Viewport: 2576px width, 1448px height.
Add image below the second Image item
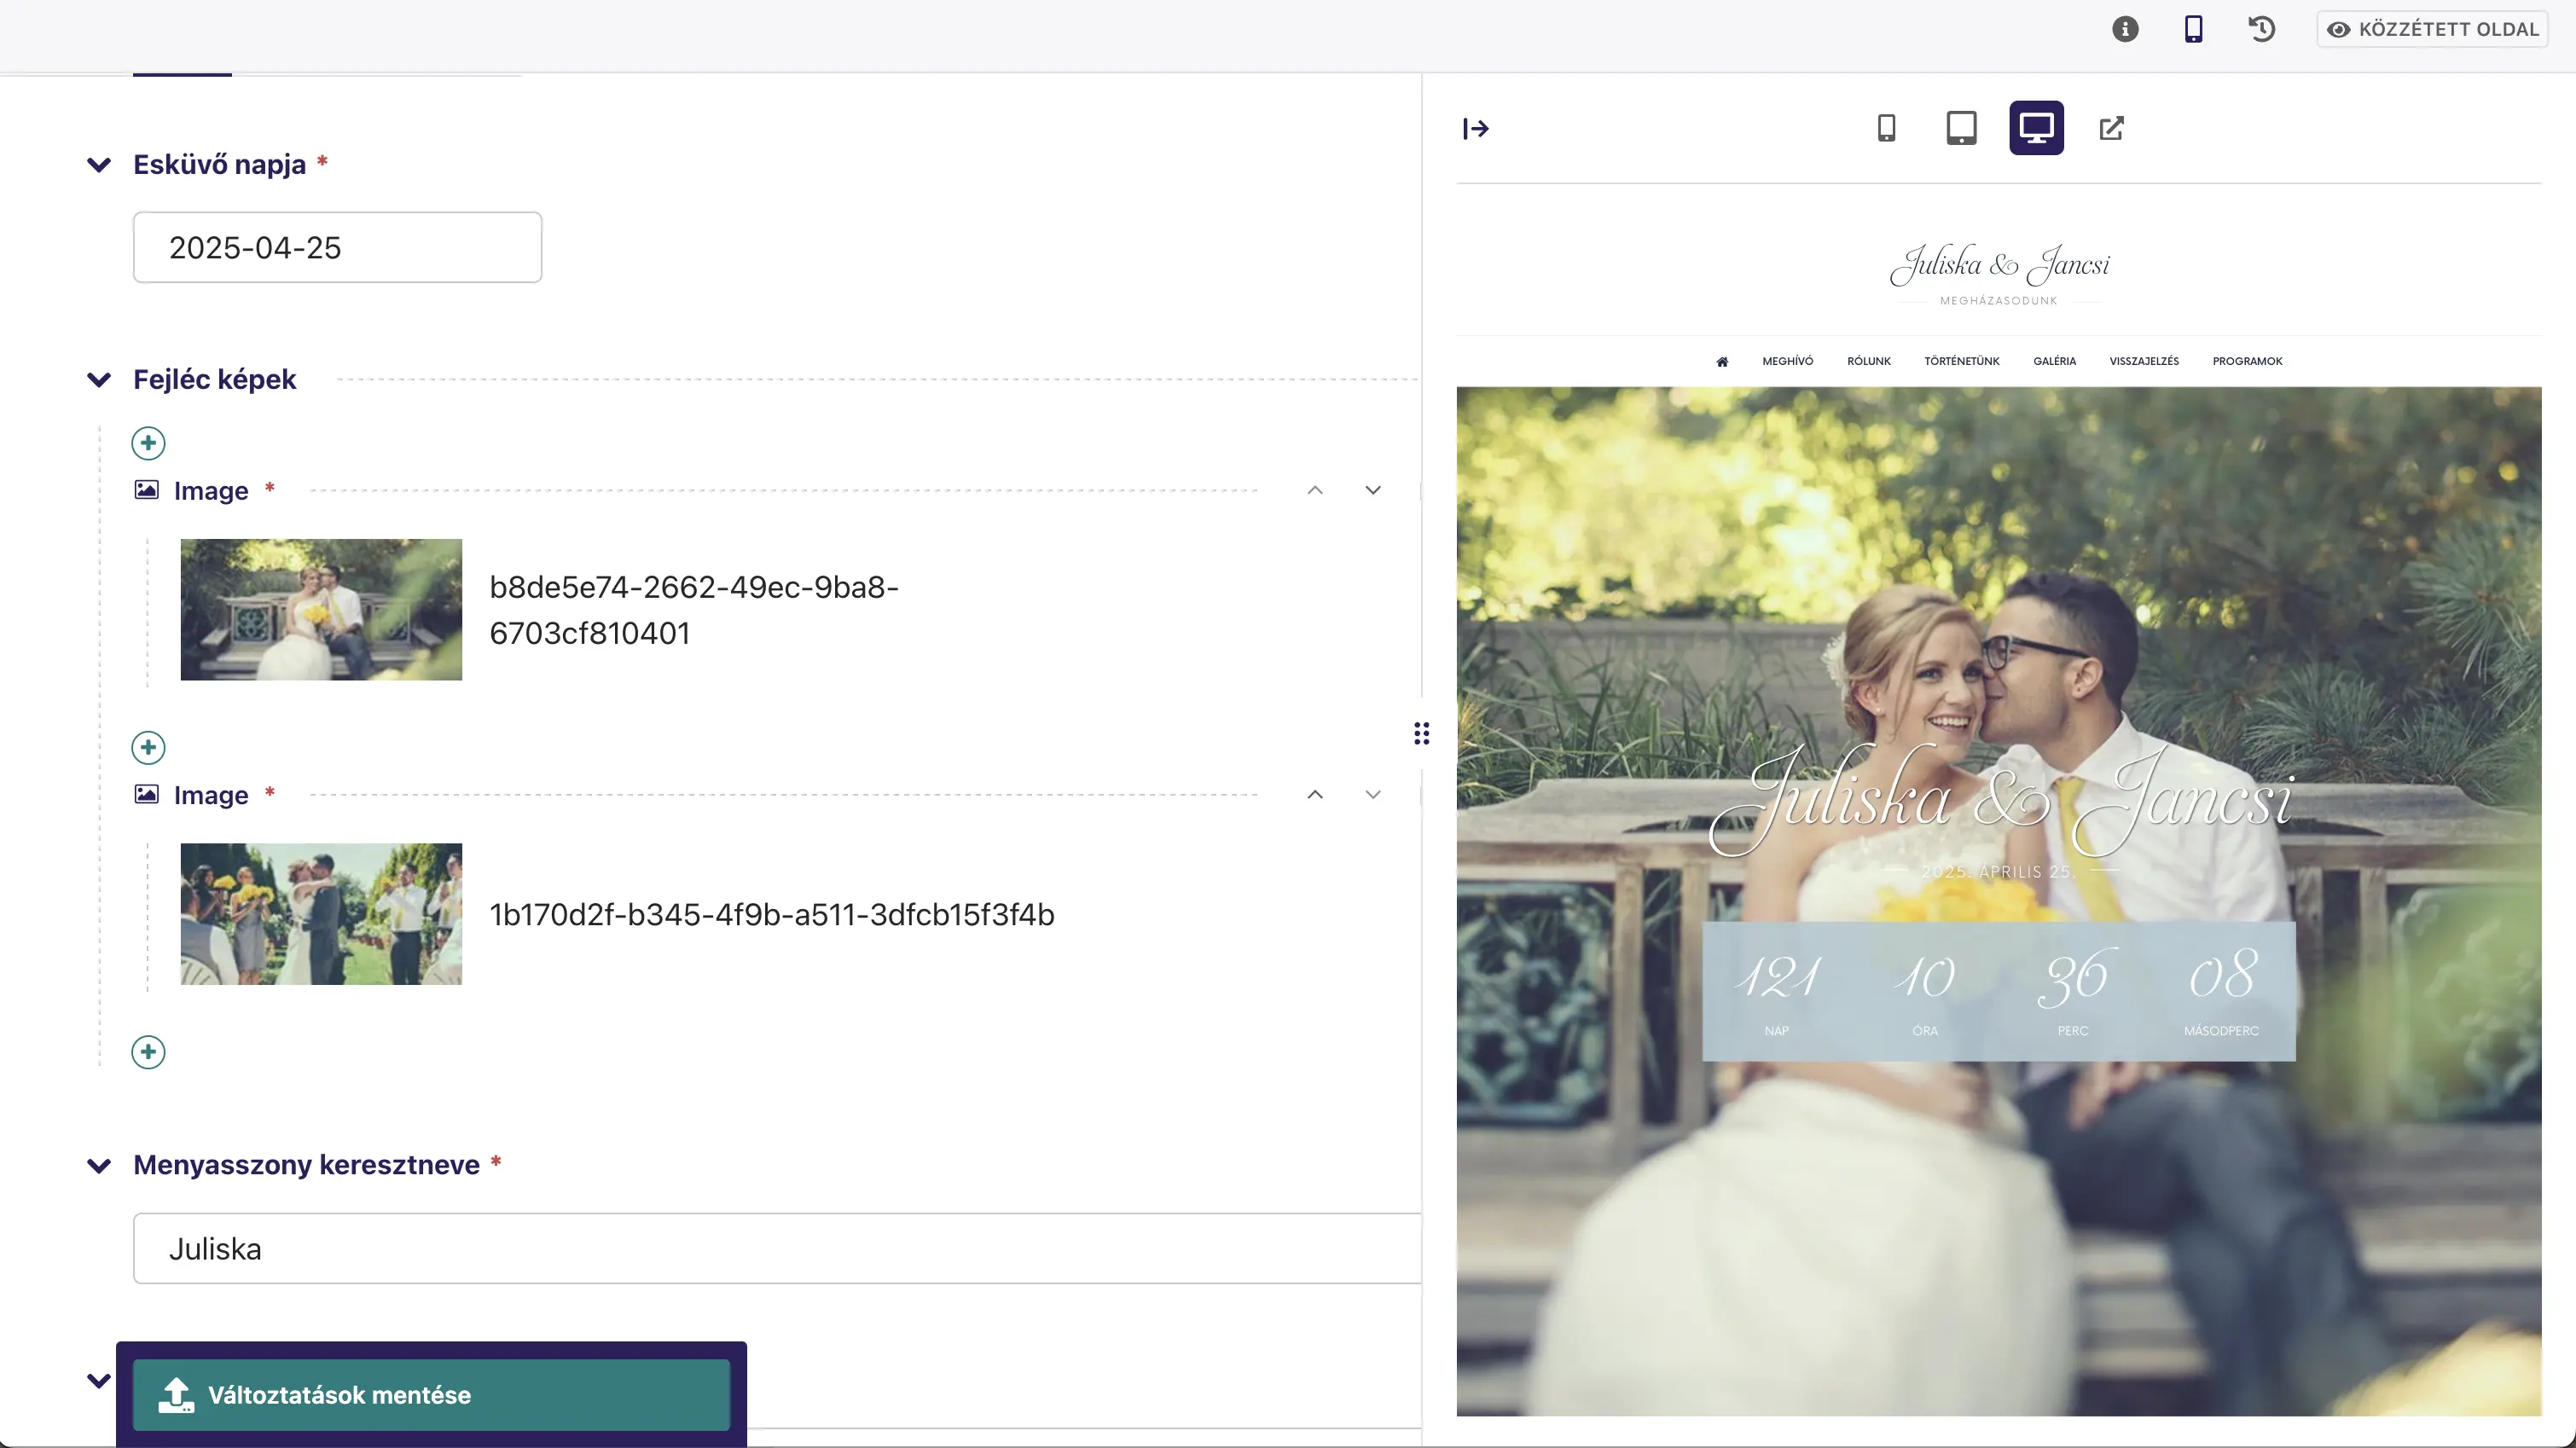point(148,1051)
